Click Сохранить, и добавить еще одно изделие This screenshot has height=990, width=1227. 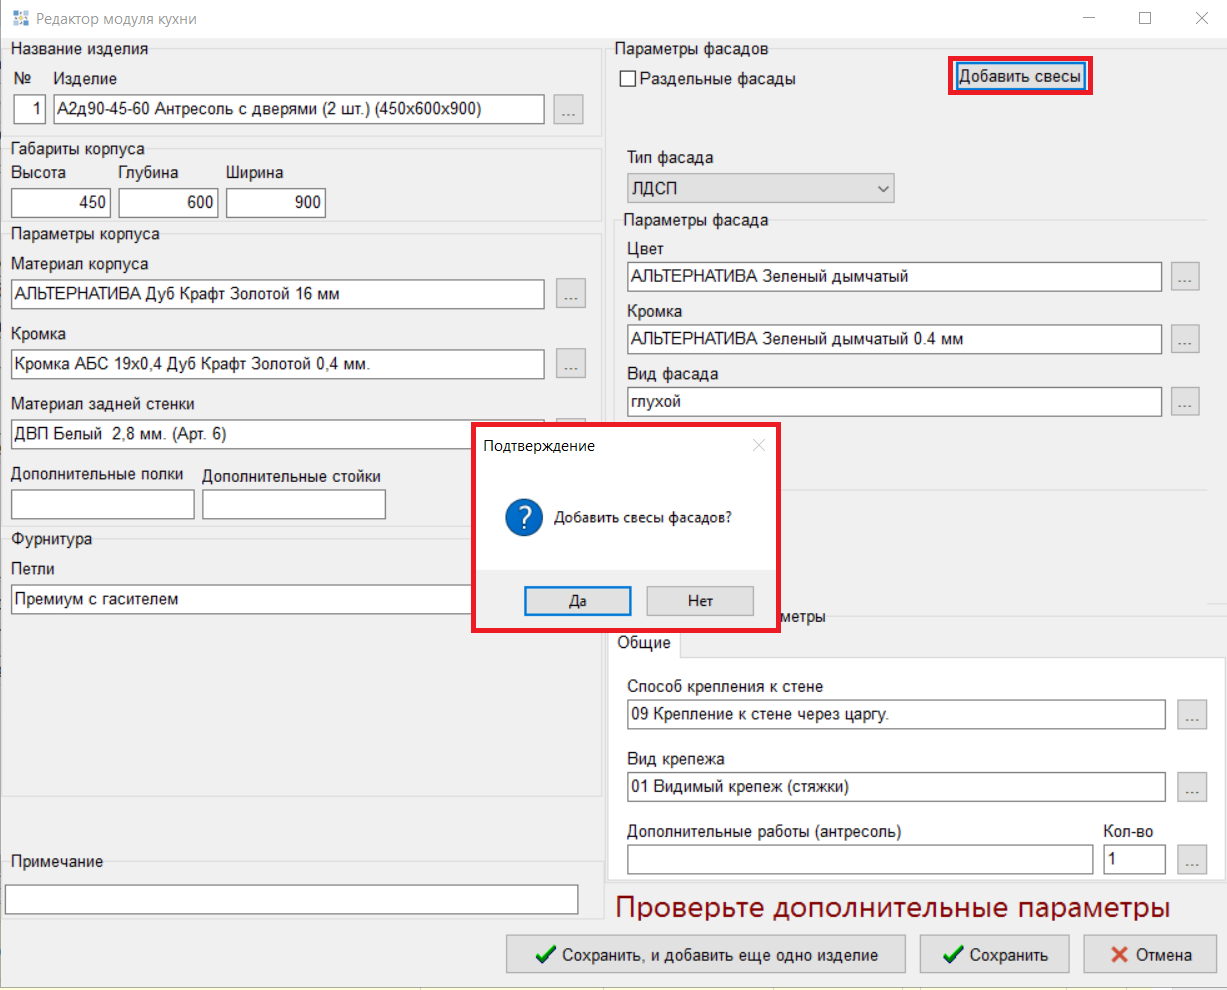tap(706, 955)
